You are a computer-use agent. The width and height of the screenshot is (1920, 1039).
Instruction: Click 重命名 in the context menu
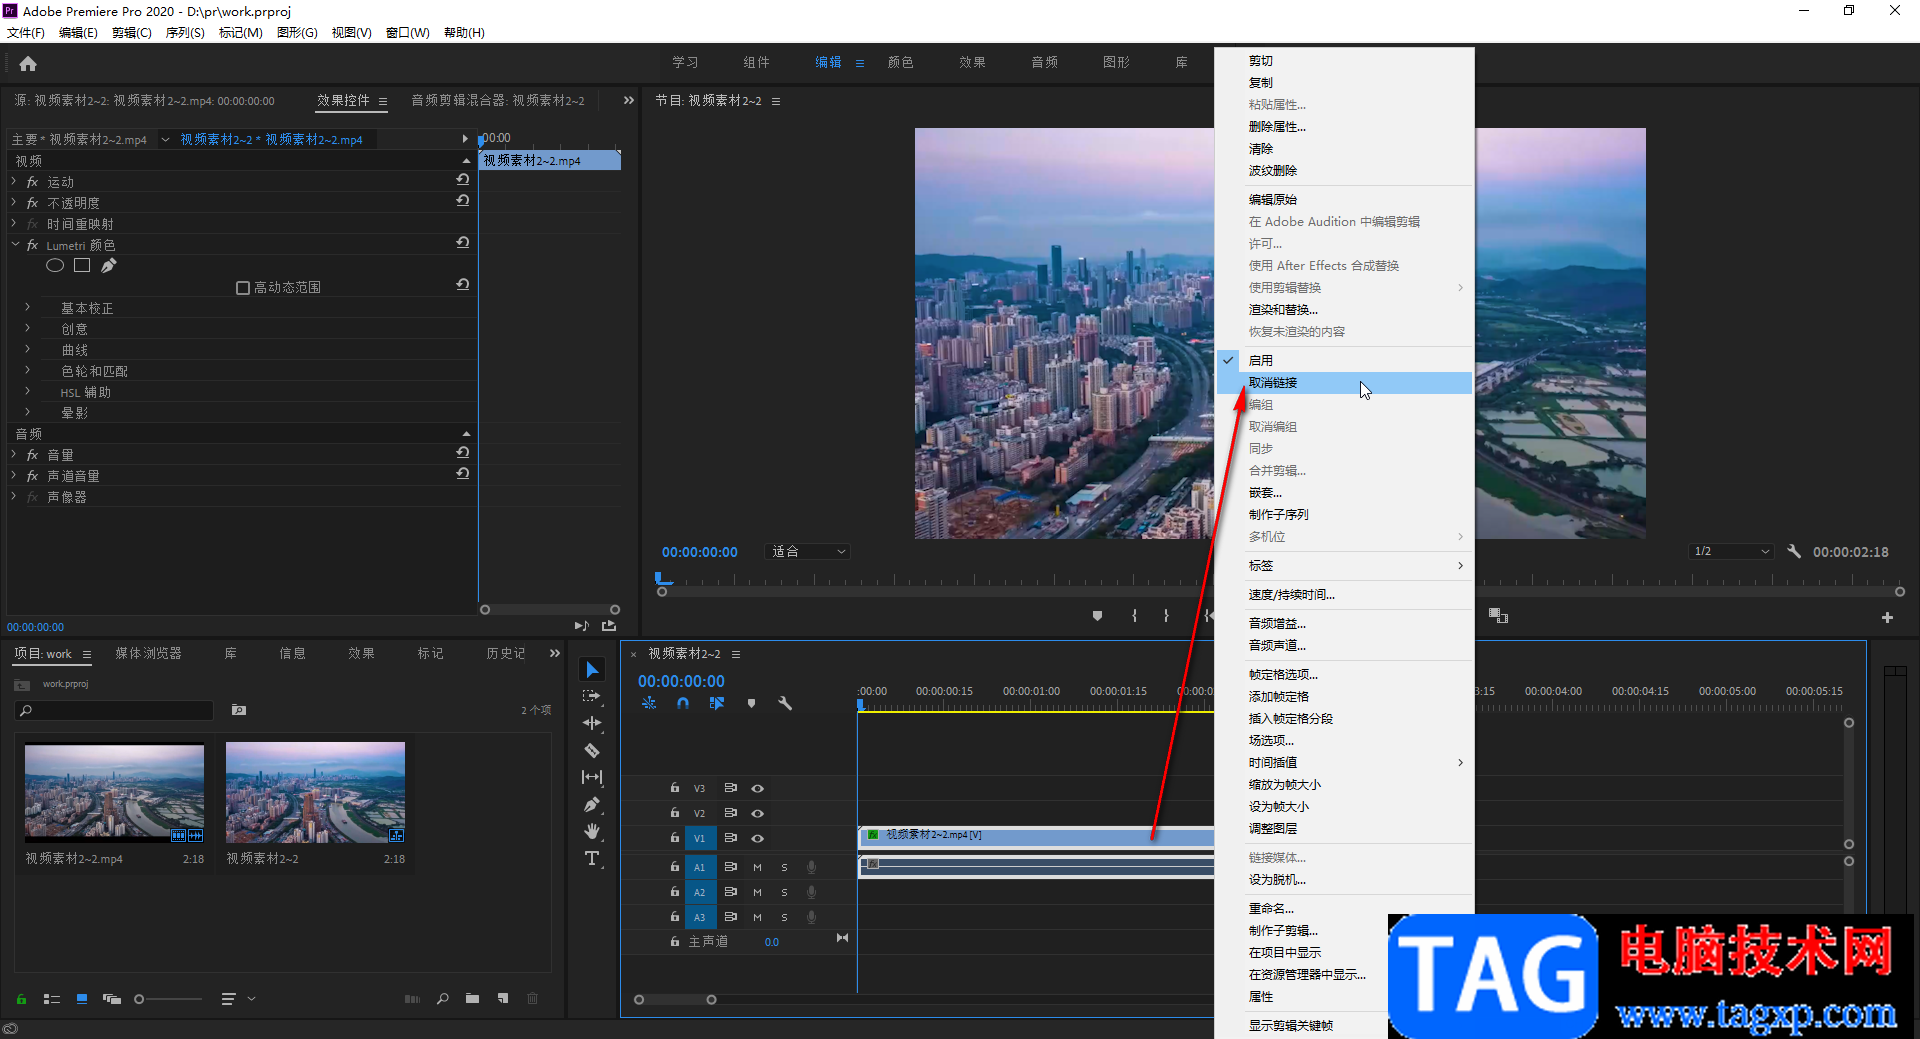pyautogui.click(x=1271, y=909)
